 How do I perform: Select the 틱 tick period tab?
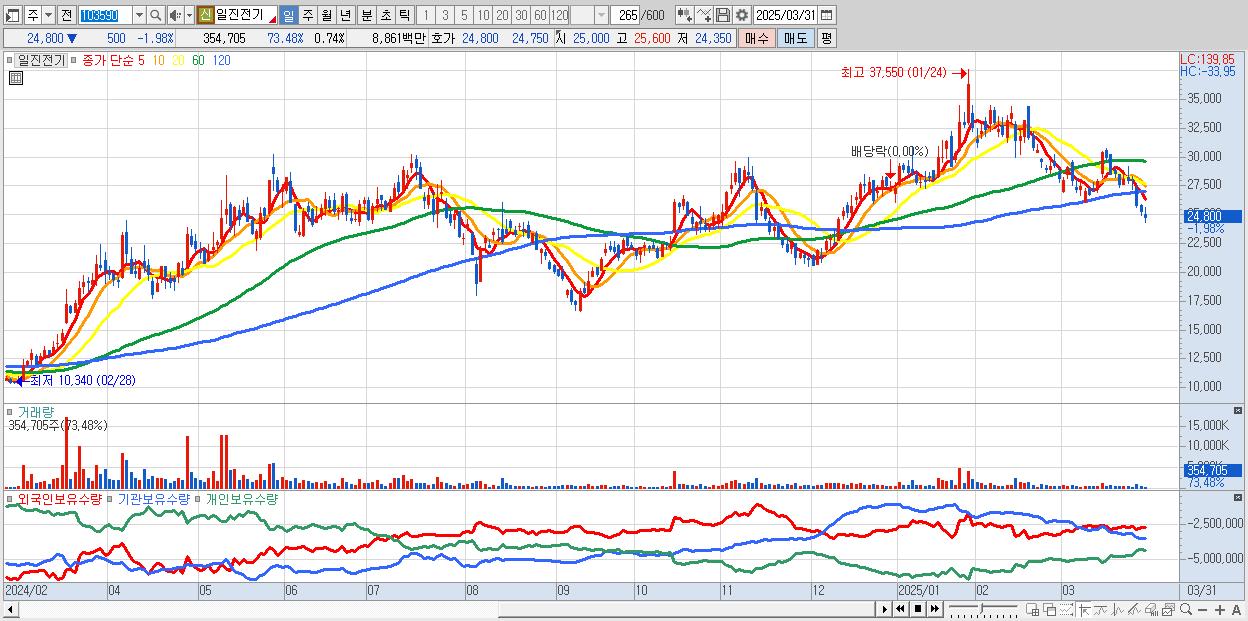click(x=404, y=15)
